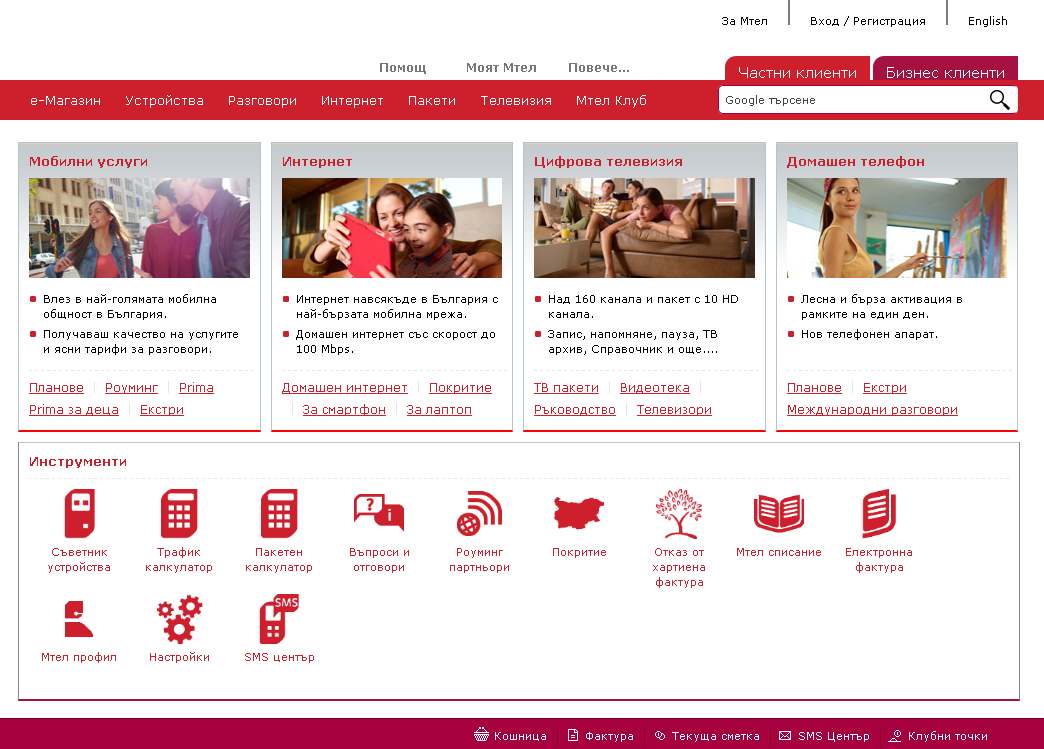Image resolution: width=1044 pixels, height=749 pixels.
Task: Click the Цифрова телевизия photo
Action: (x=645, y=228)
